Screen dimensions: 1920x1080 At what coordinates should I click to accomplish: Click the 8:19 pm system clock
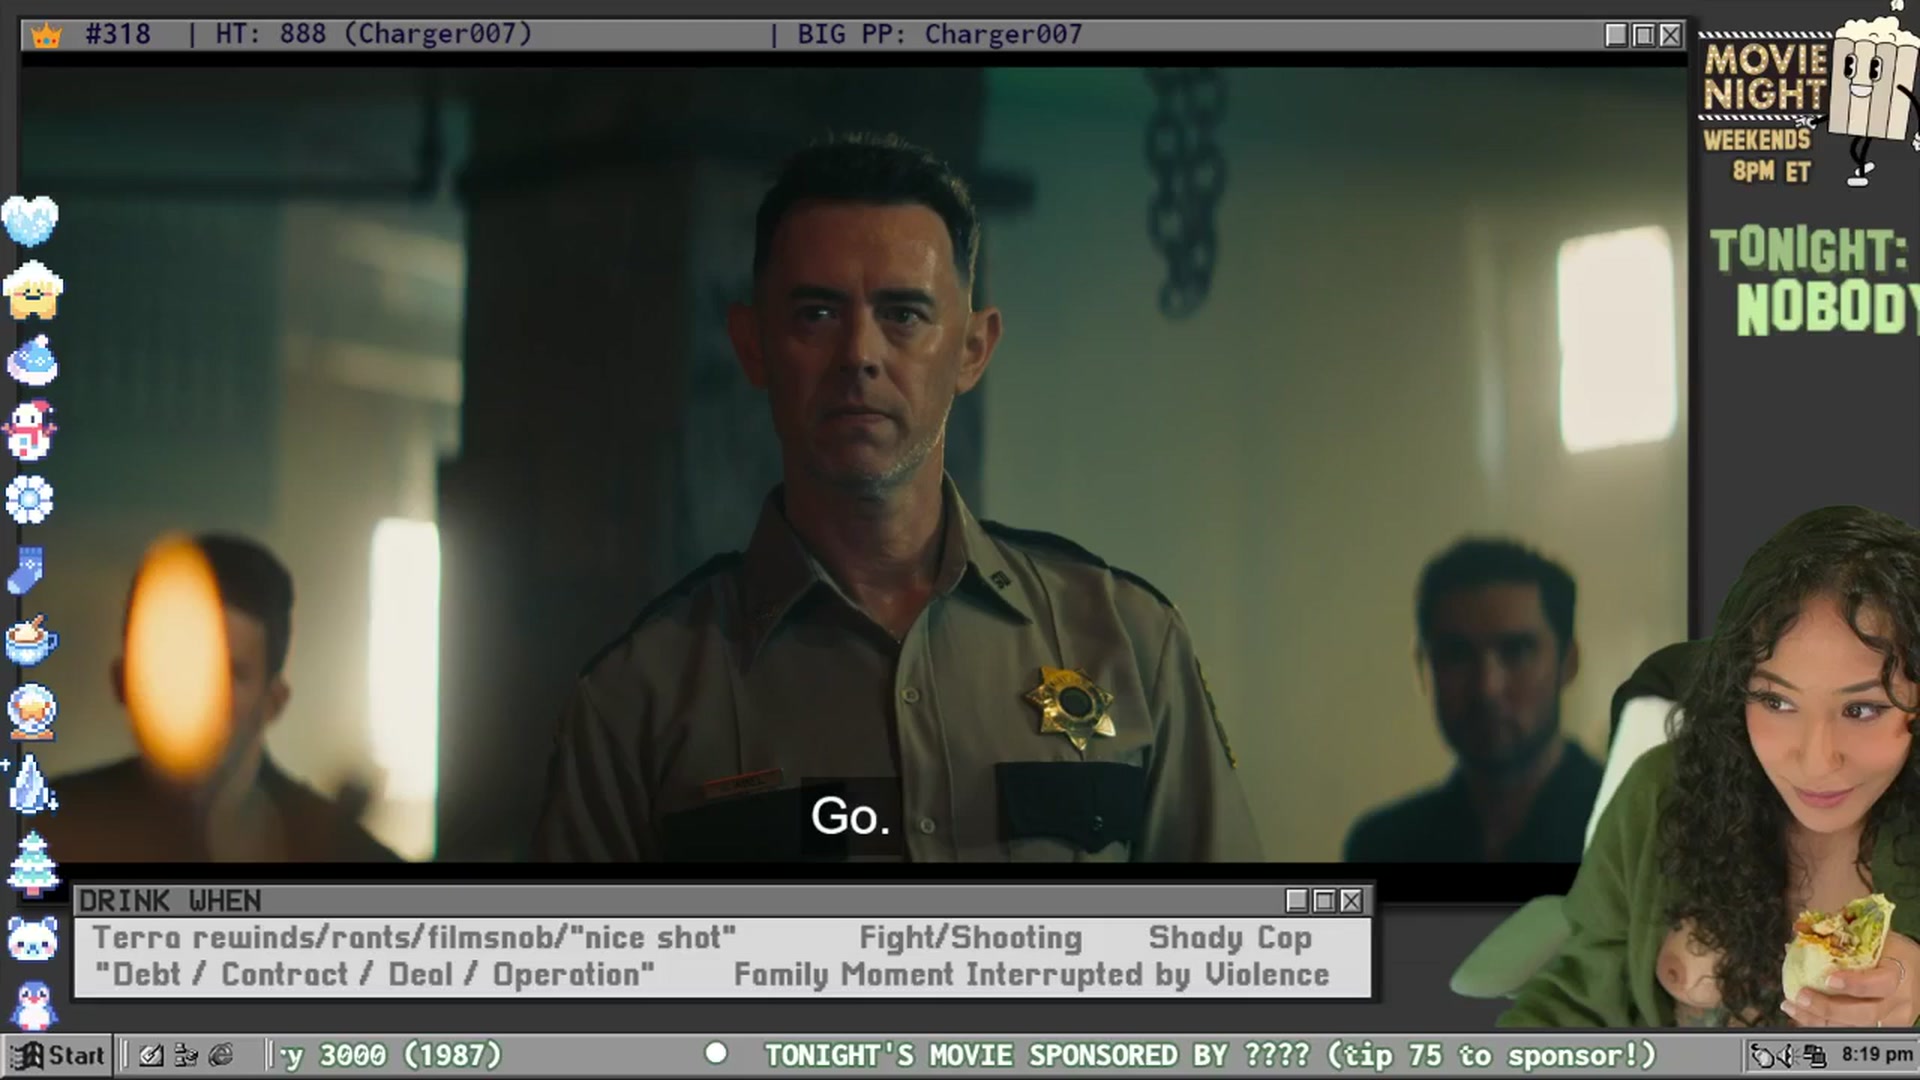(1877, 1054)
